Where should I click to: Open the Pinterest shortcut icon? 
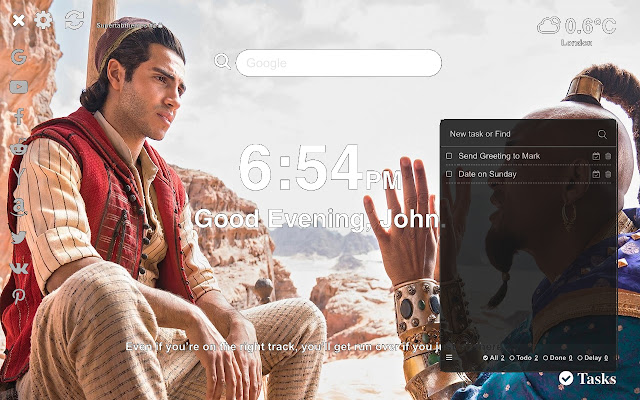[19, 297]
